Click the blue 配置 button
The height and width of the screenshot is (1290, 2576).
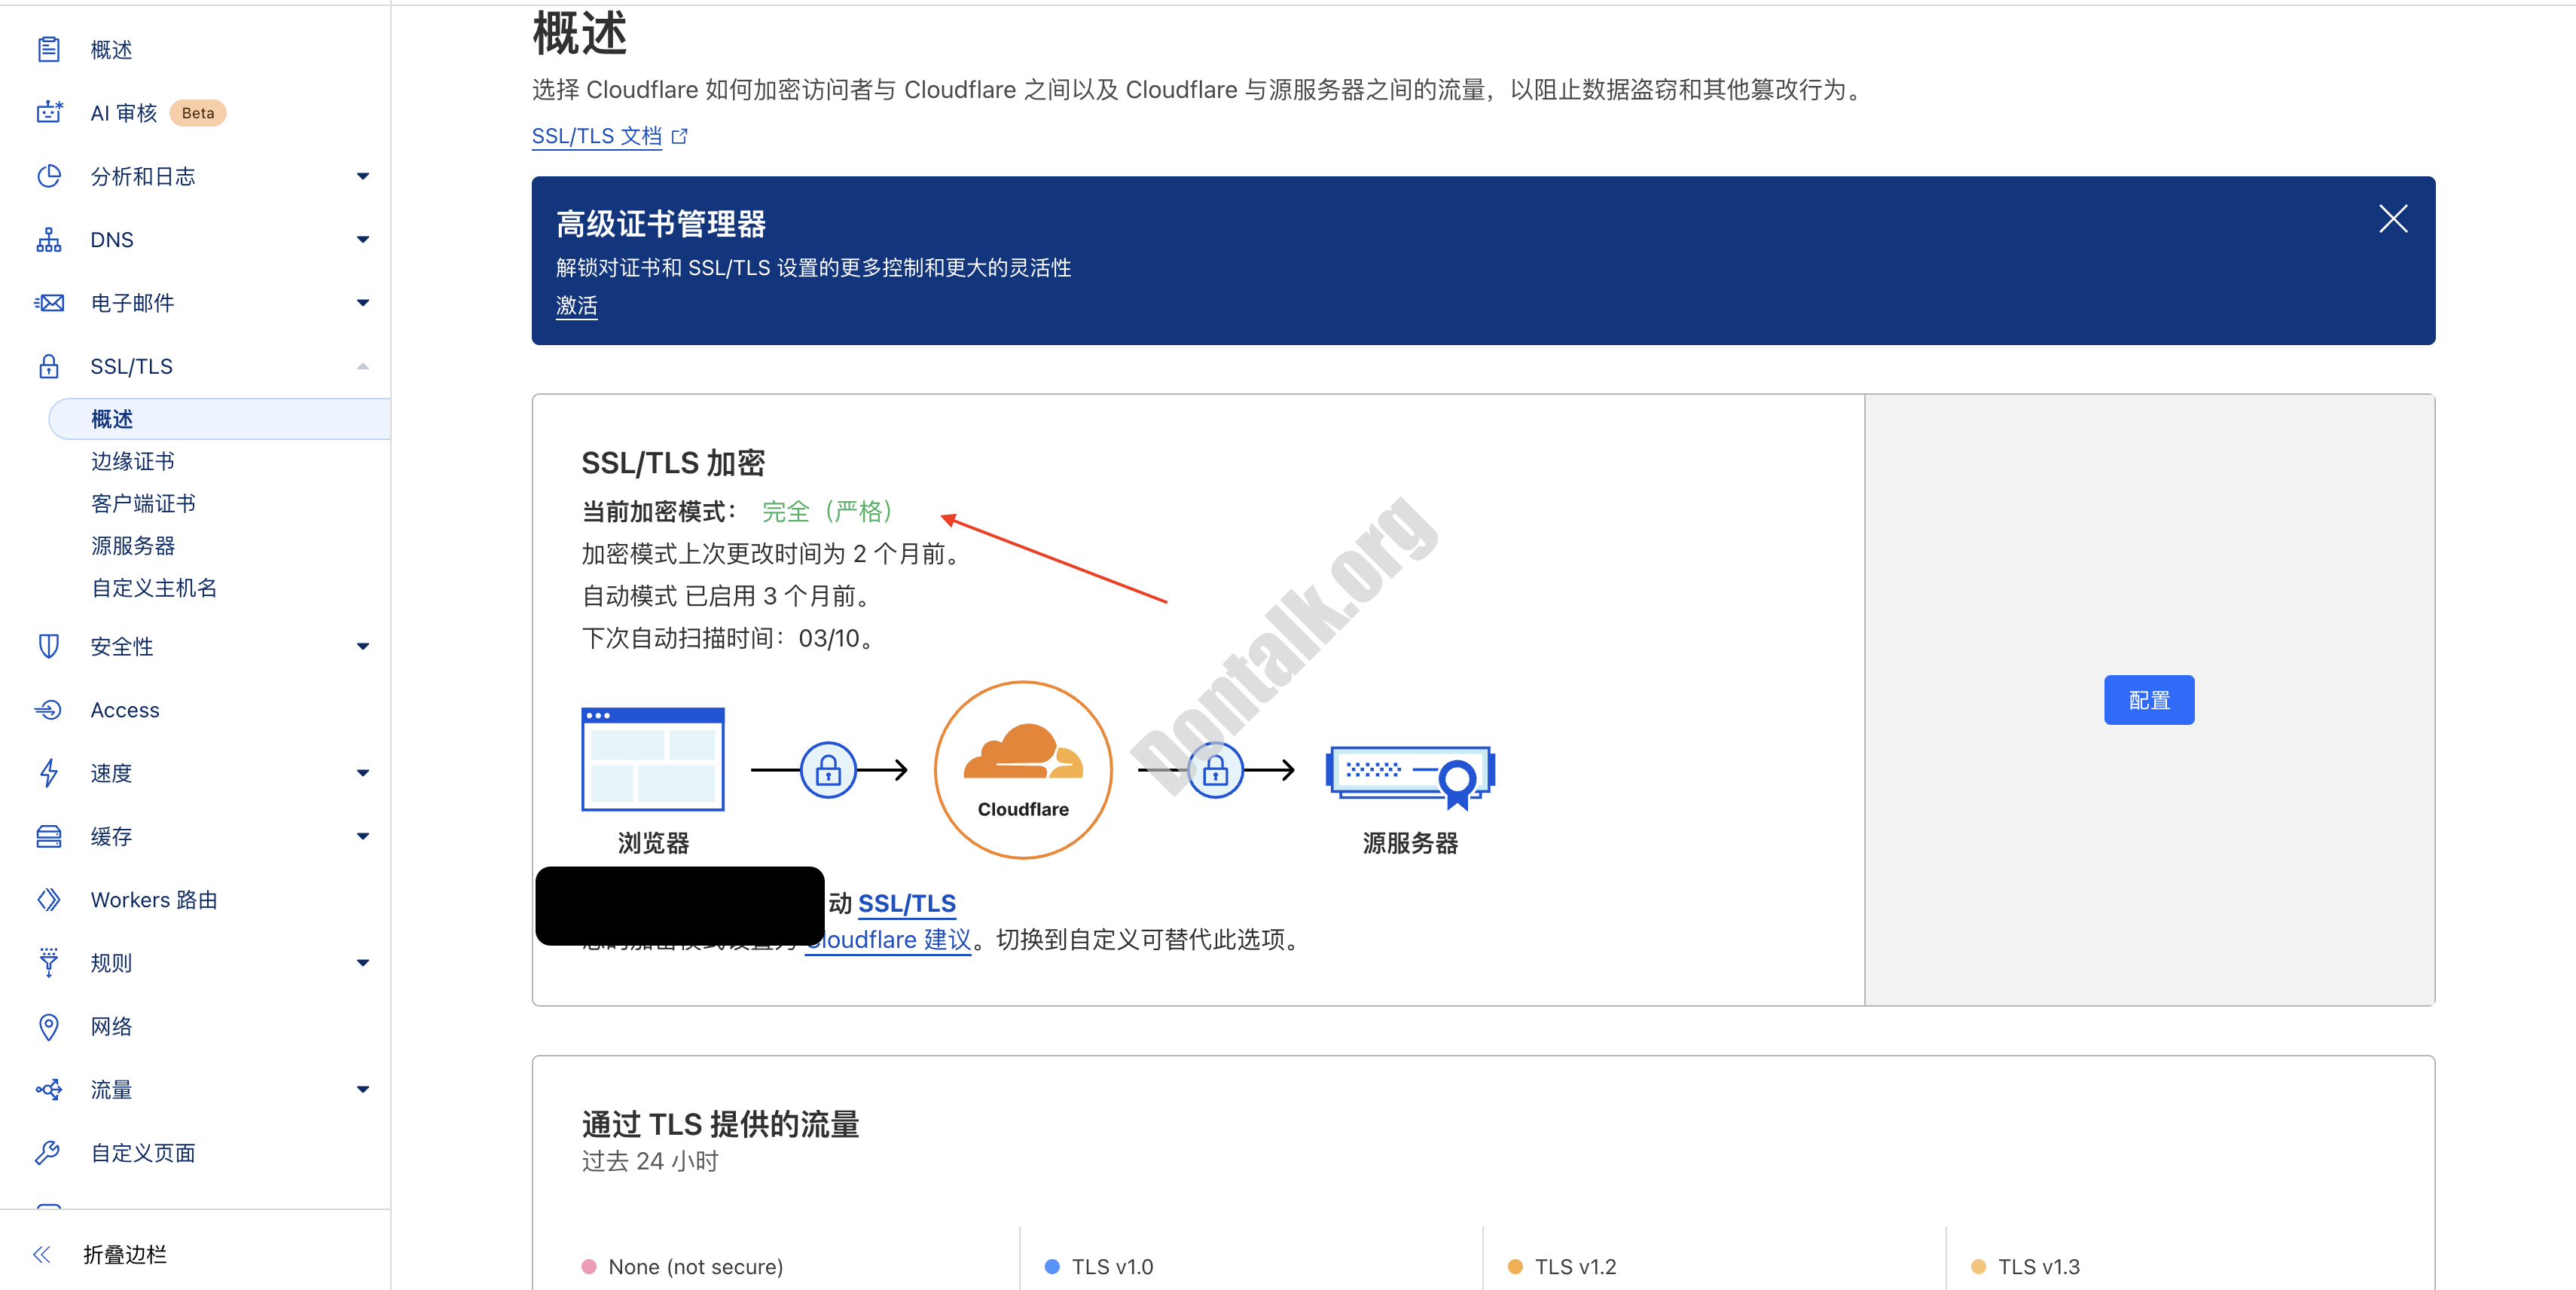[x=2148, y=700]
